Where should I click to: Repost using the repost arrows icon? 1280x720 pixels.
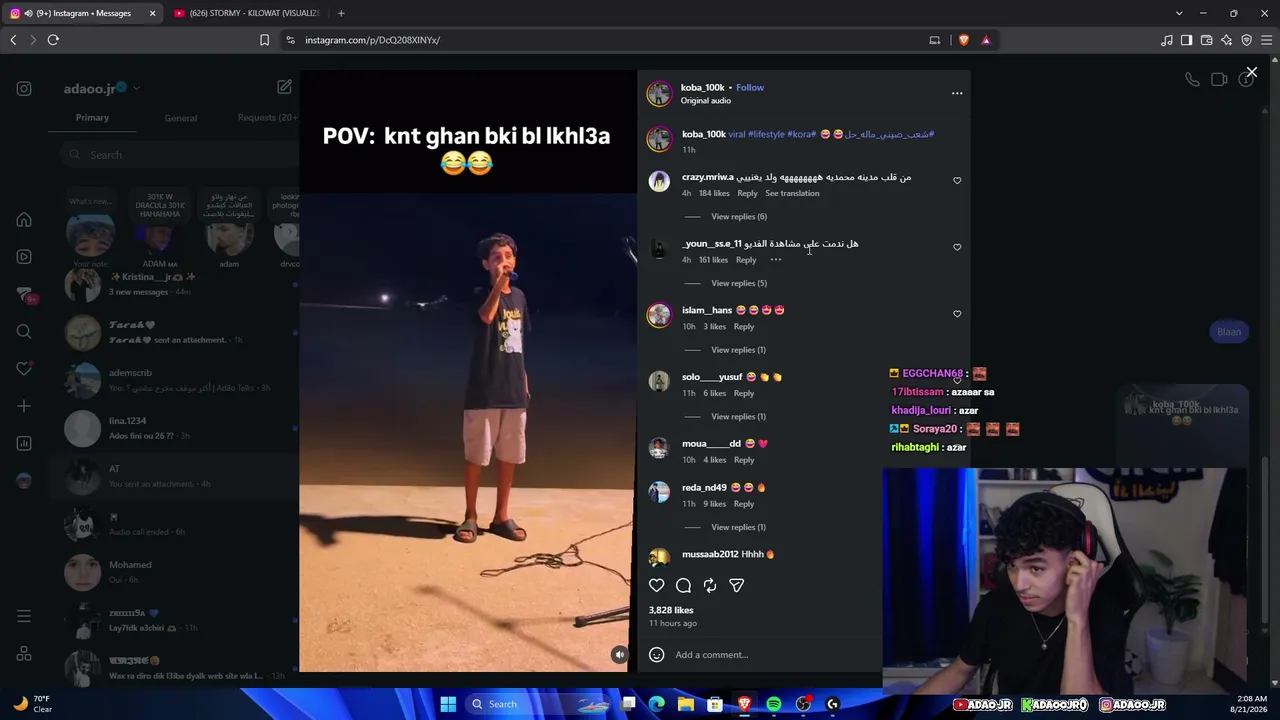[710, 585]
